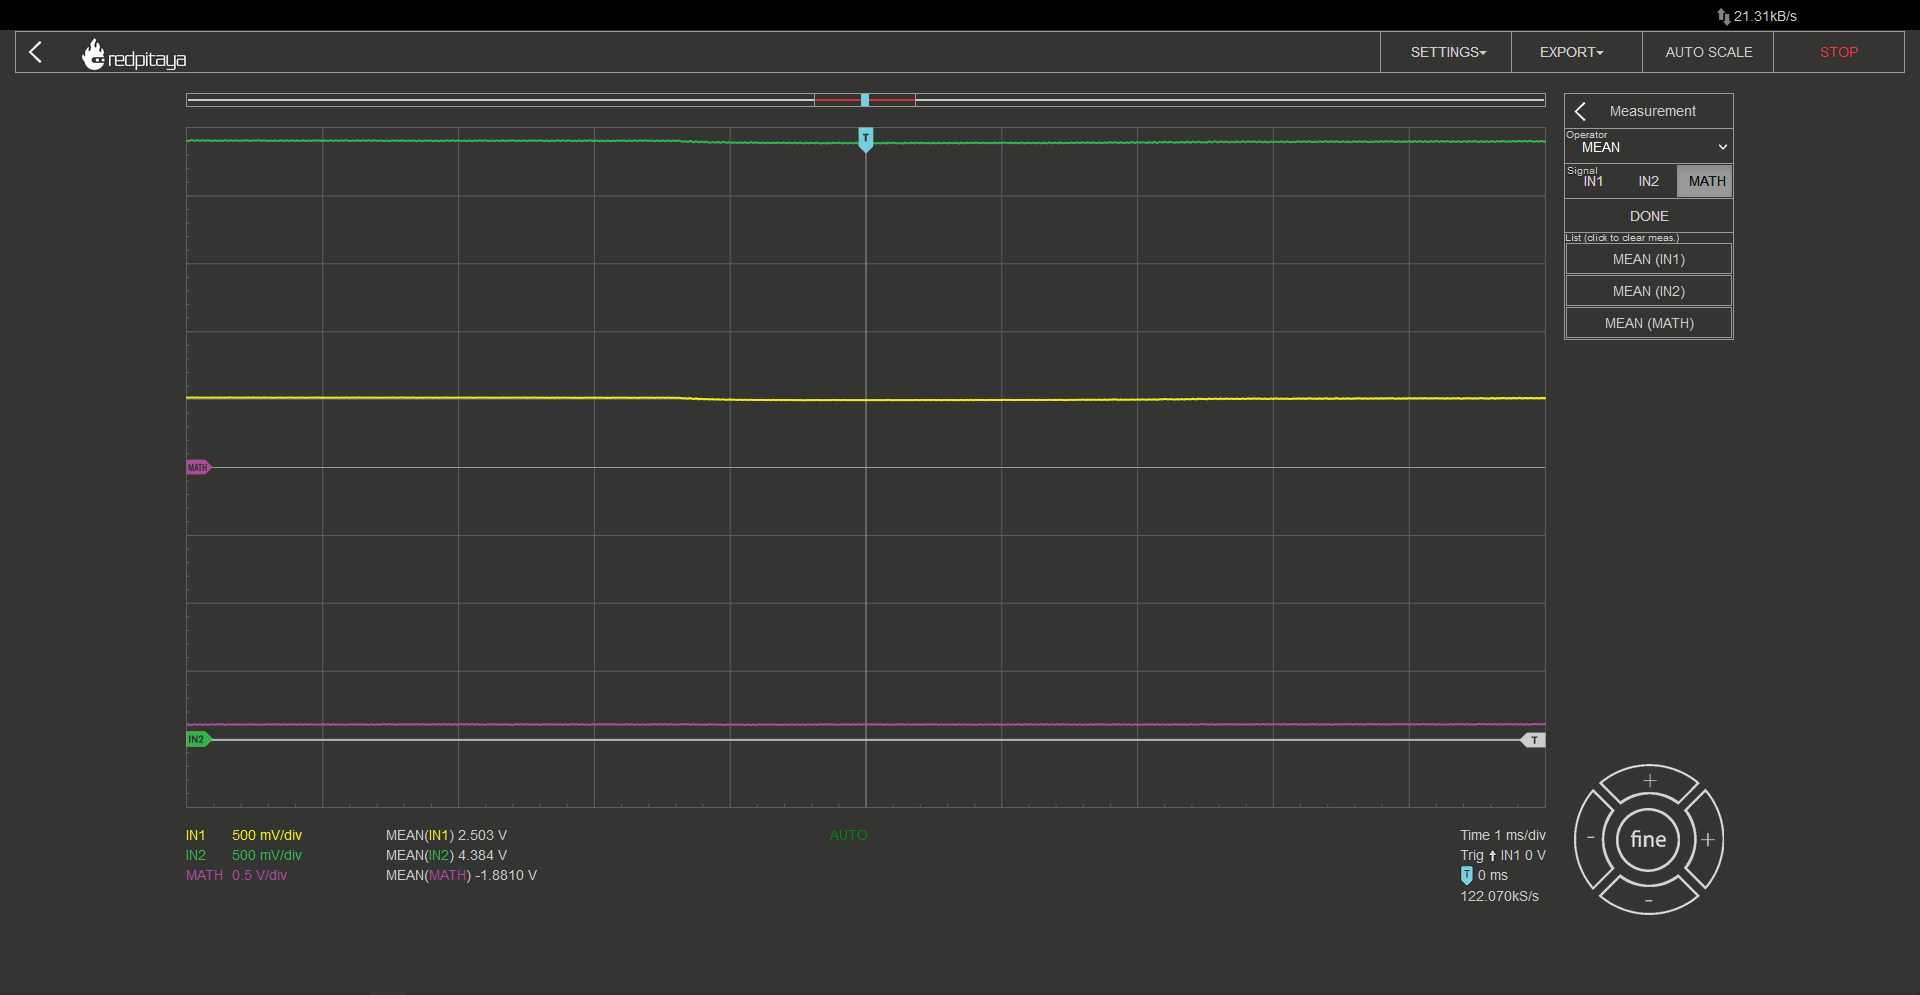Image resolution: width=1920 pixels, height=995 pixels.
Task: Click the IN2 channel offset marker
Action: click(198, 740)
